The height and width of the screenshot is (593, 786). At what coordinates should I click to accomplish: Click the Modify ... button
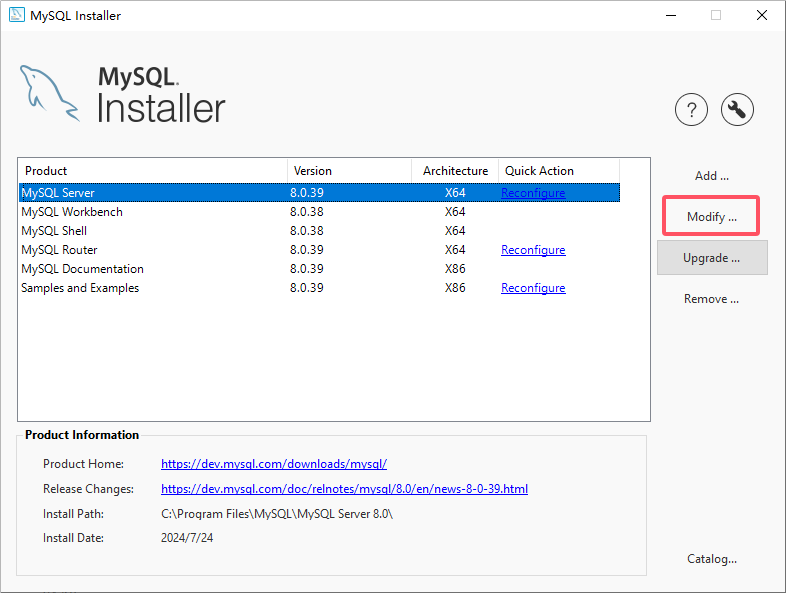click(712, 217)
